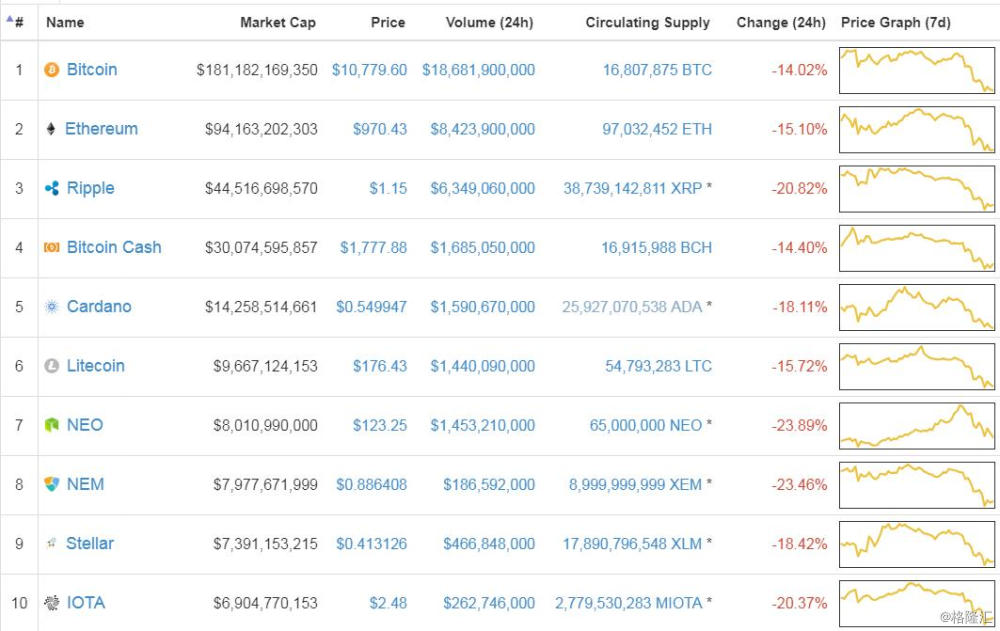Image resolution: width=1000 pixels, height=631 pixels.
Task: Click the Litecoin logo icon
Action: (x=52, y=366)
